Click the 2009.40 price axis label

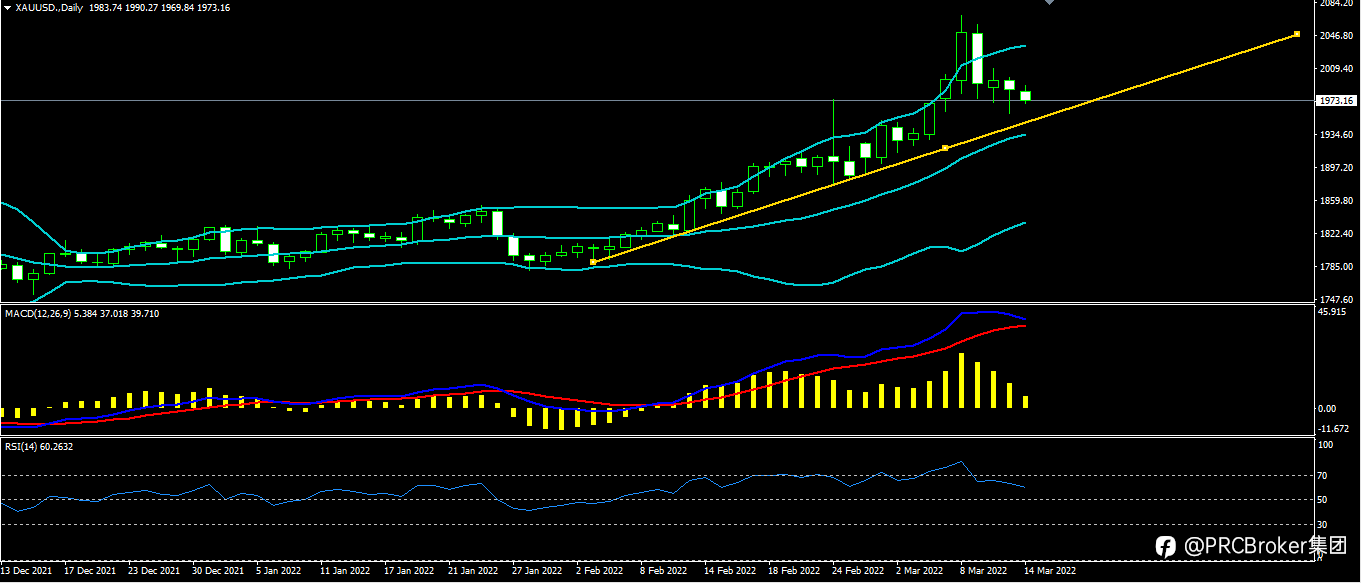pos(1337,69)
